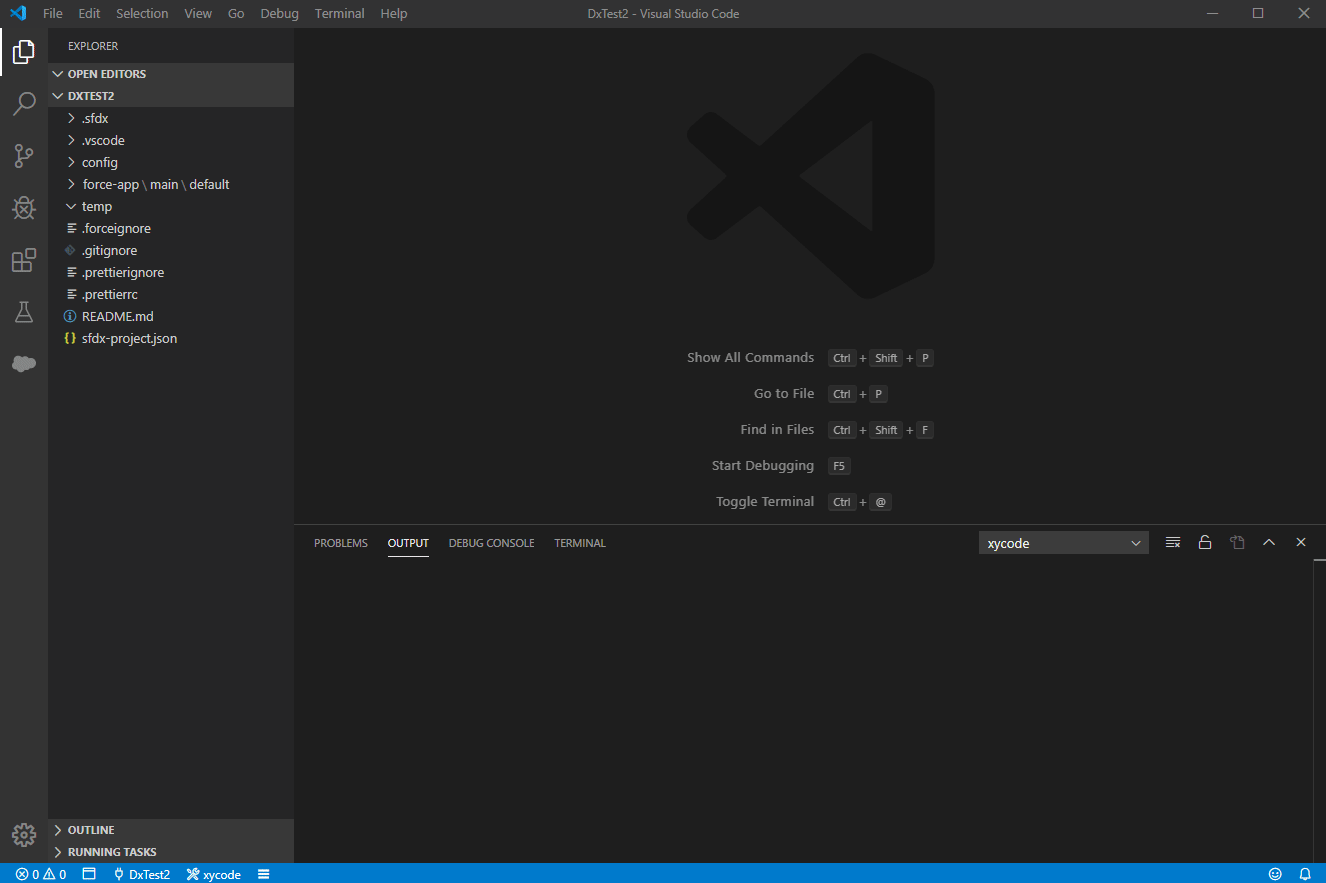This screenshot has width=1326, height=883.
Task: Open the .prettierrc file
Action: (171, 294)
